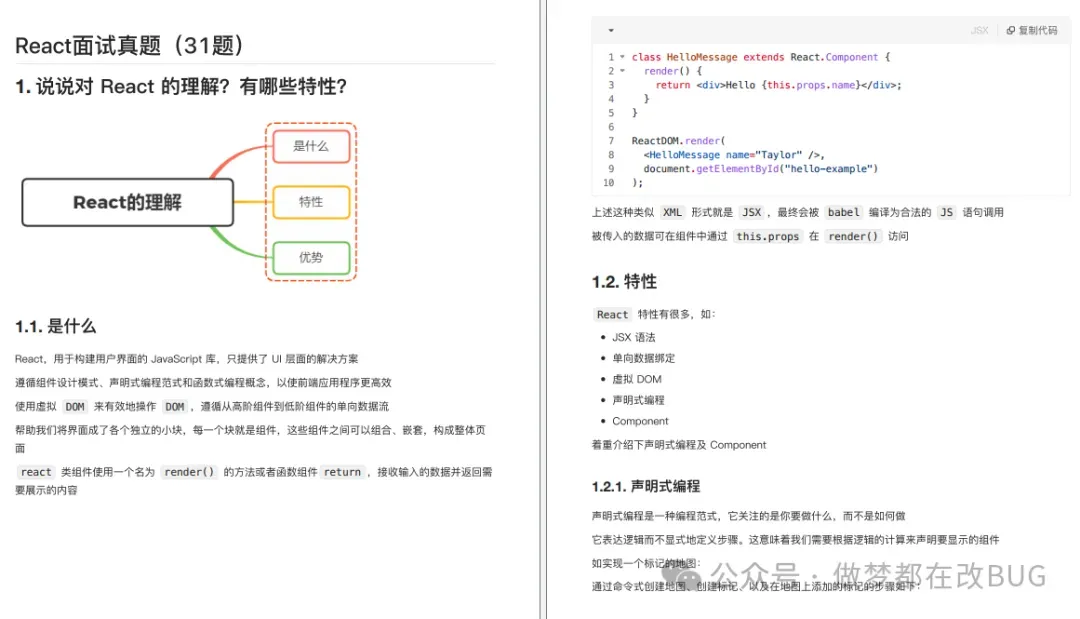Screen dimensions: 1080x619
Task: Click heading 1. 说说对 React 的理解
Action: (181, 87)
